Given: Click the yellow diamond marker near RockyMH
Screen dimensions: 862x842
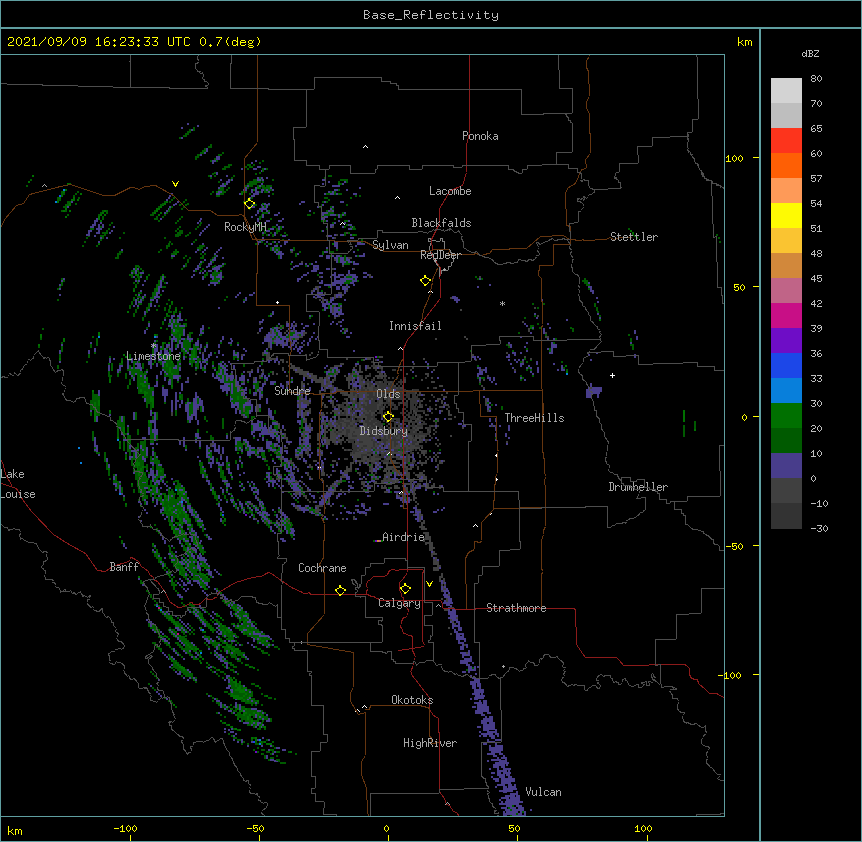Looking at the screenshot, I should pyautogui.click(x=250, y=204).
